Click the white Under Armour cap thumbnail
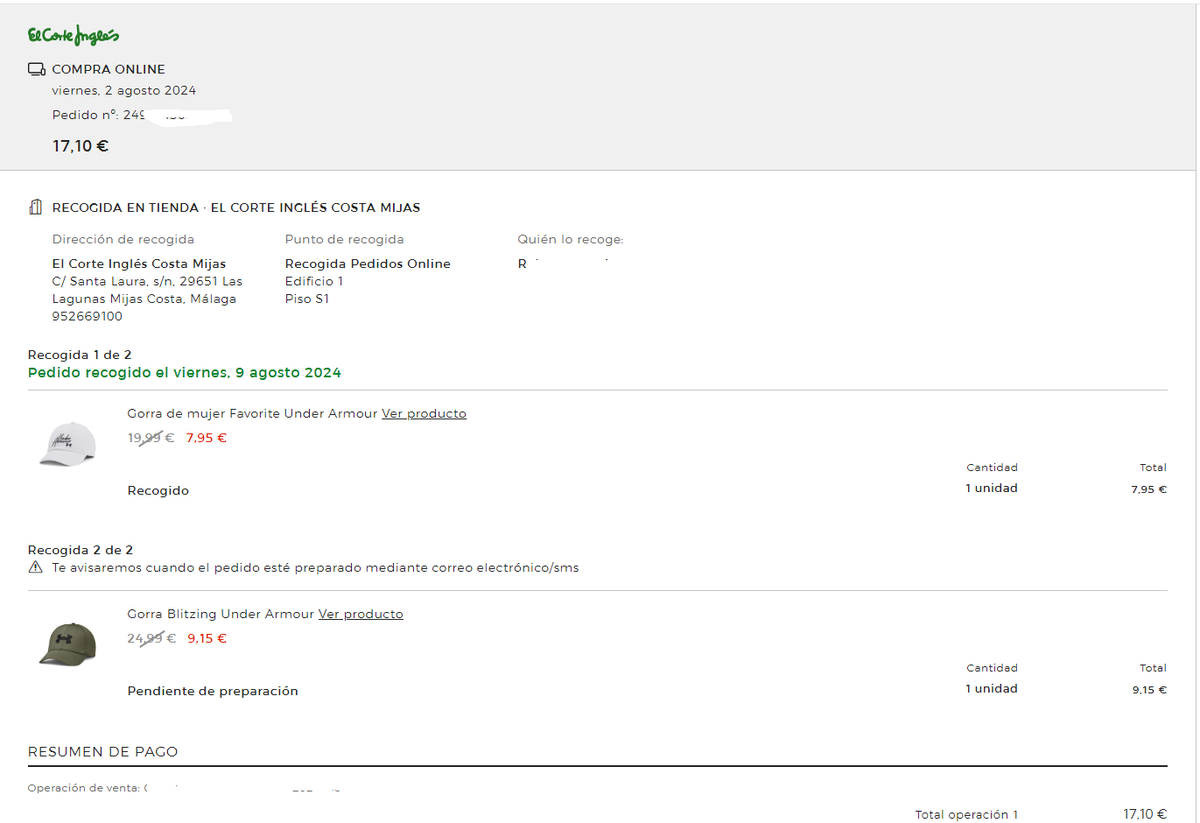The width and height of the screenshot is (1200, 823). pos(67,443)
